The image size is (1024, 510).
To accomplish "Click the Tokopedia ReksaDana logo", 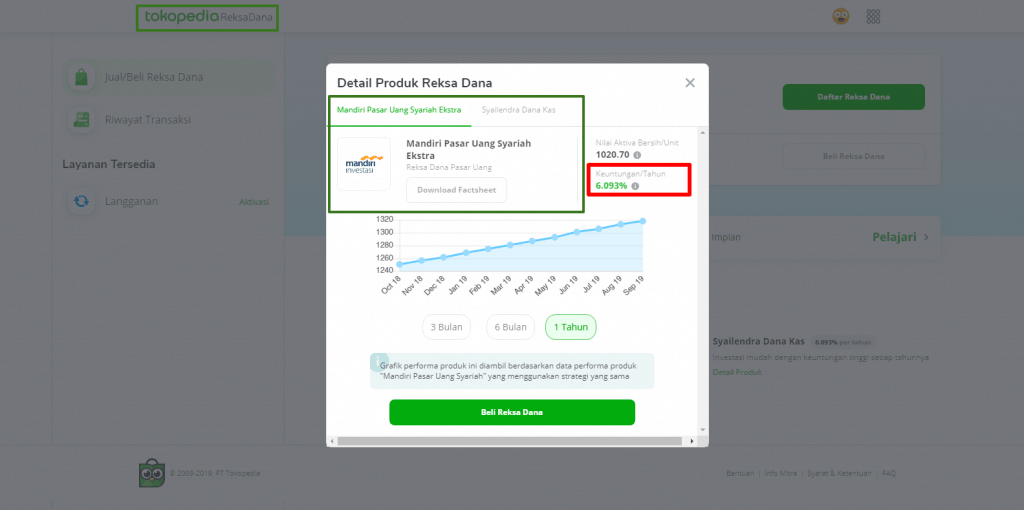I will click(x=207, y=18).
